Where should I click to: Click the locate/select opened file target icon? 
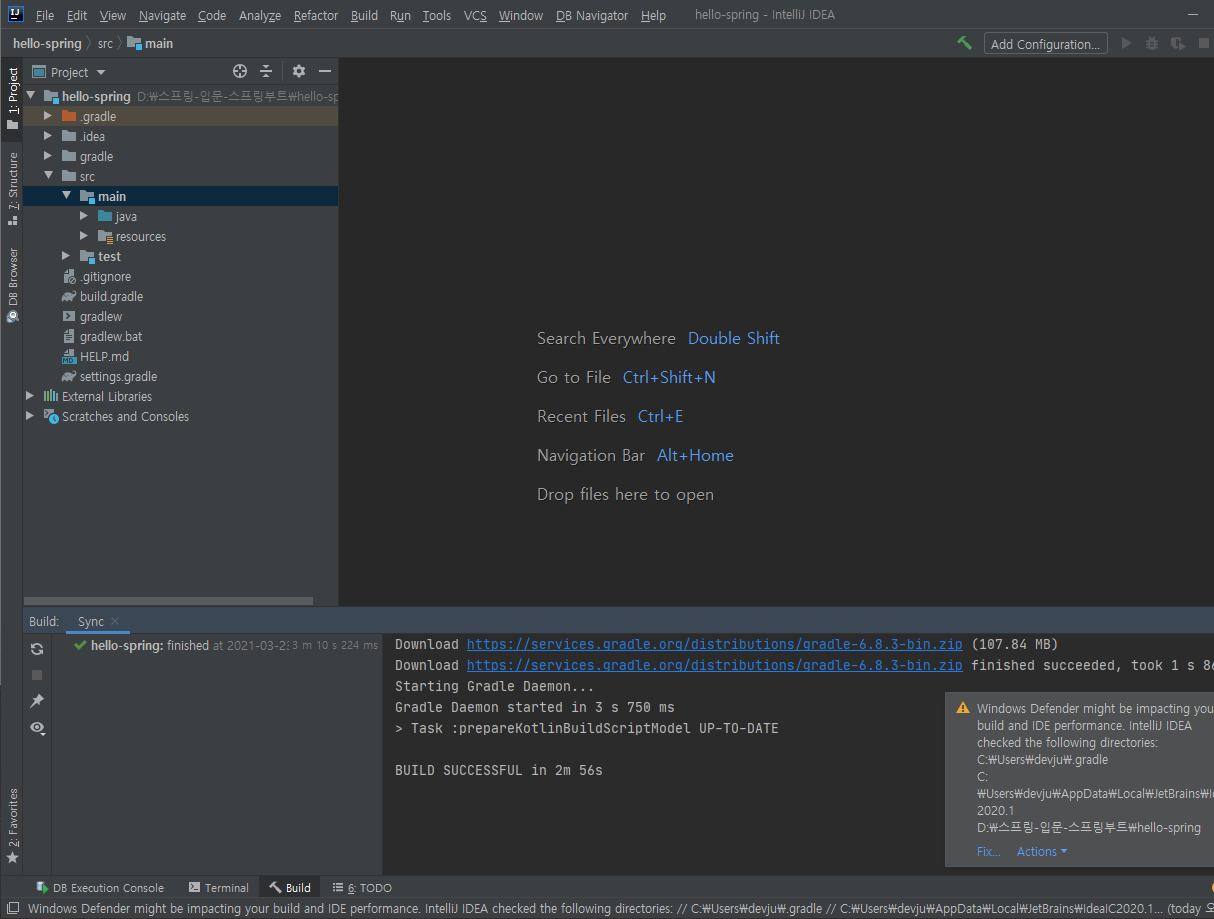coord(240,71)
